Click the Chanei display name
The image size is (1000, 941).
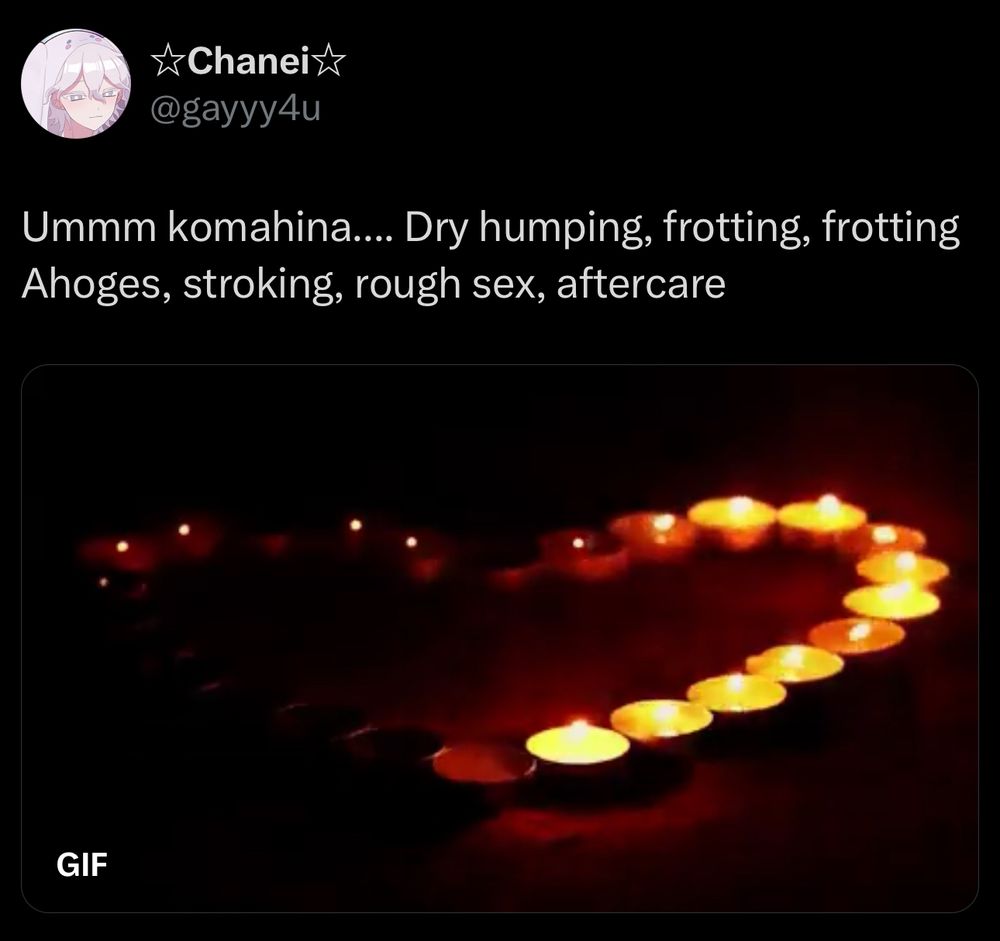[x=248, y=62]
